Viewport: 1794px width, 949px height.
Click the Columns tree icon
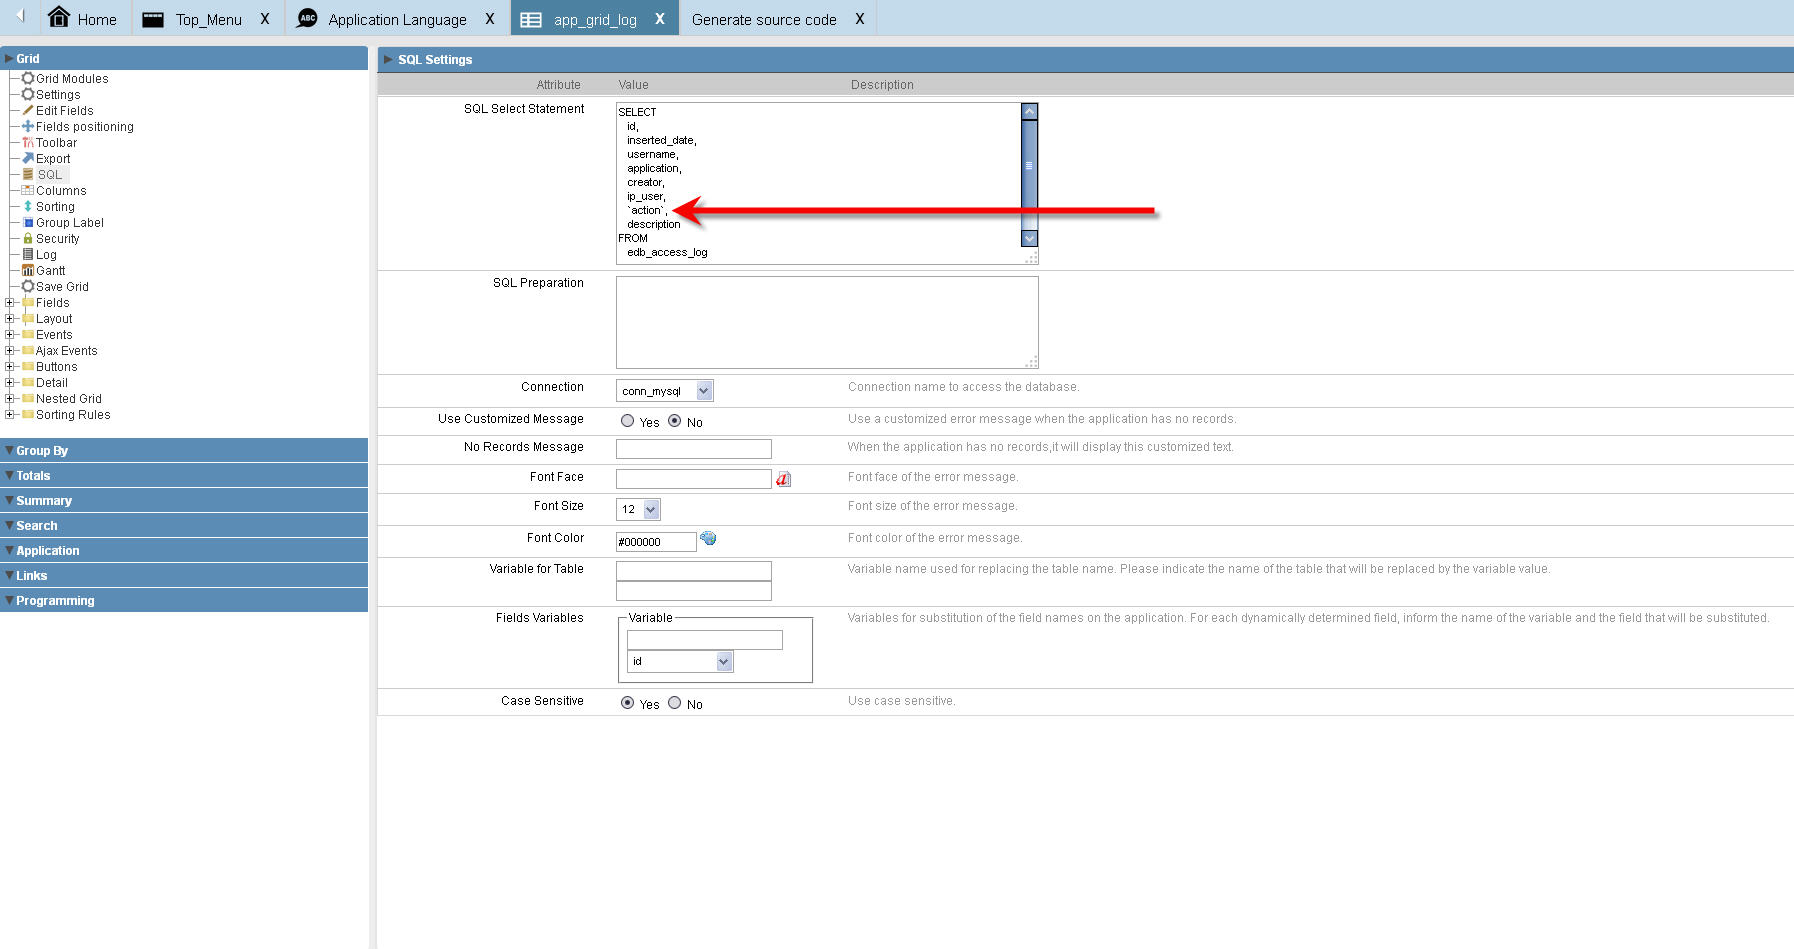(x=28, y=190)
